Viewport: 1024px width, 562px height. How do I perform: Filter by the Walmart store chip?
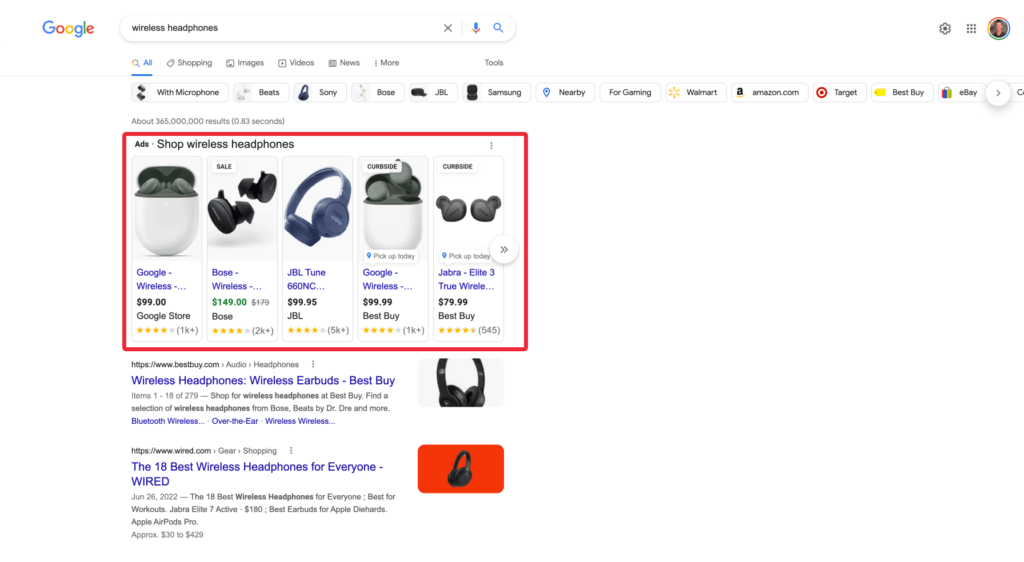point(695,93)
